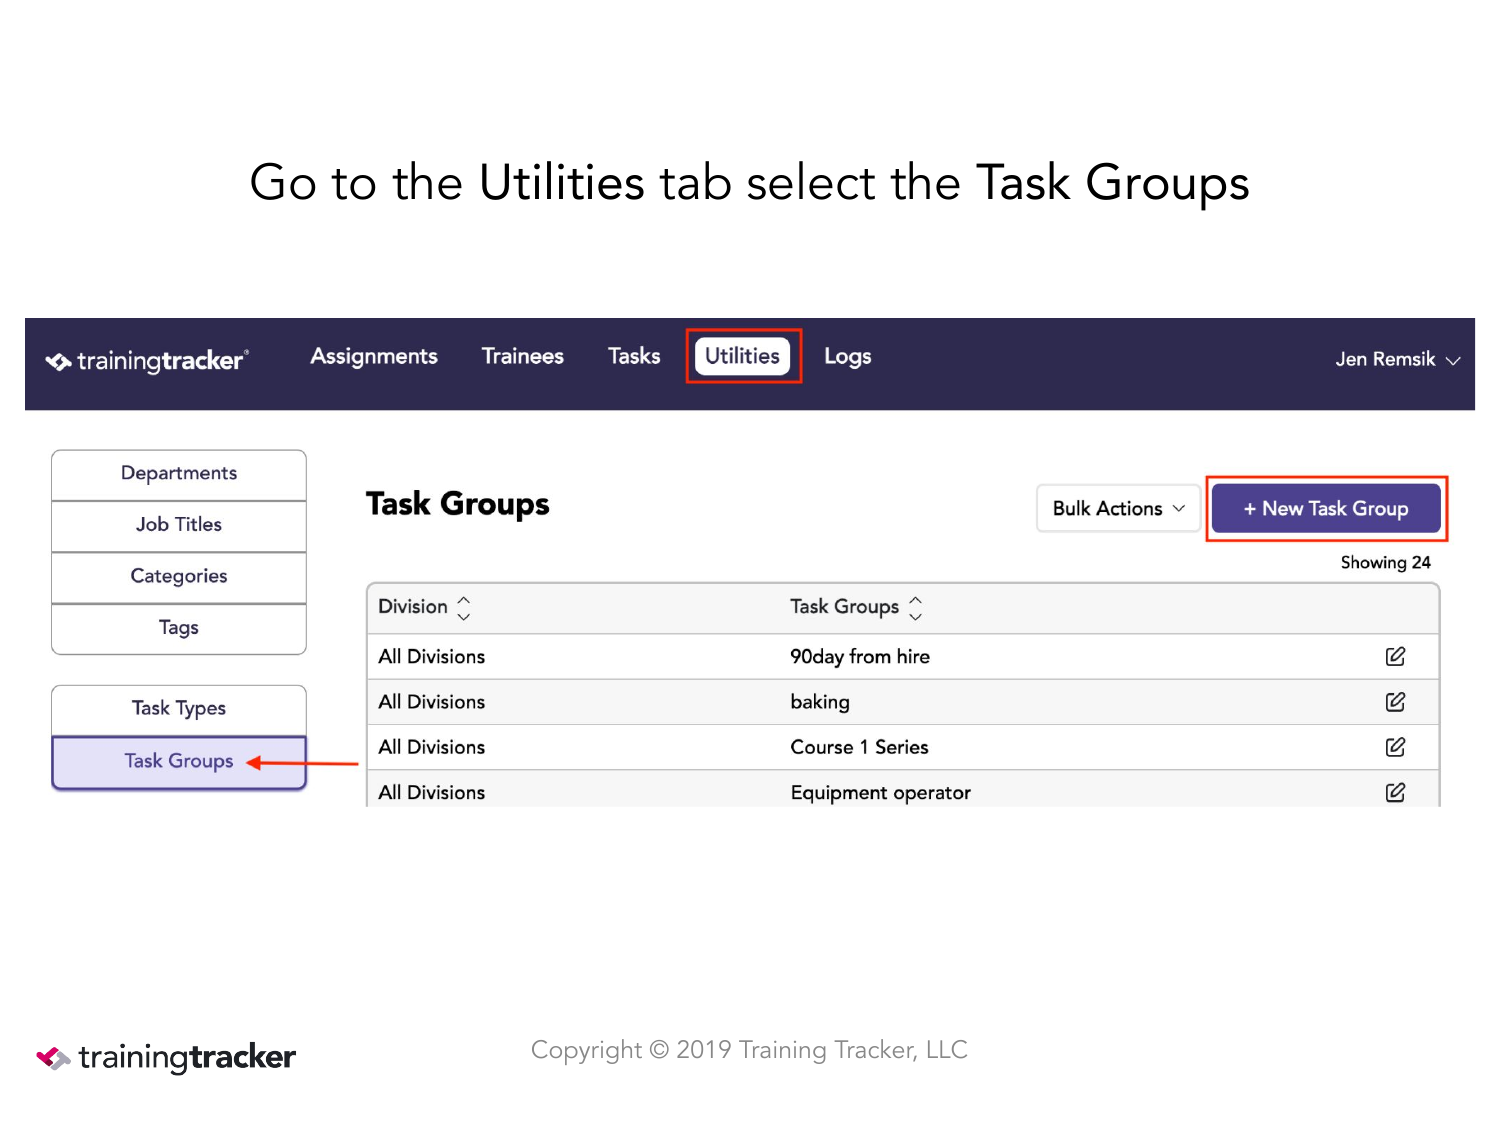
Task: Edit the 90day from hire task group
Action: coord(1395,656)
